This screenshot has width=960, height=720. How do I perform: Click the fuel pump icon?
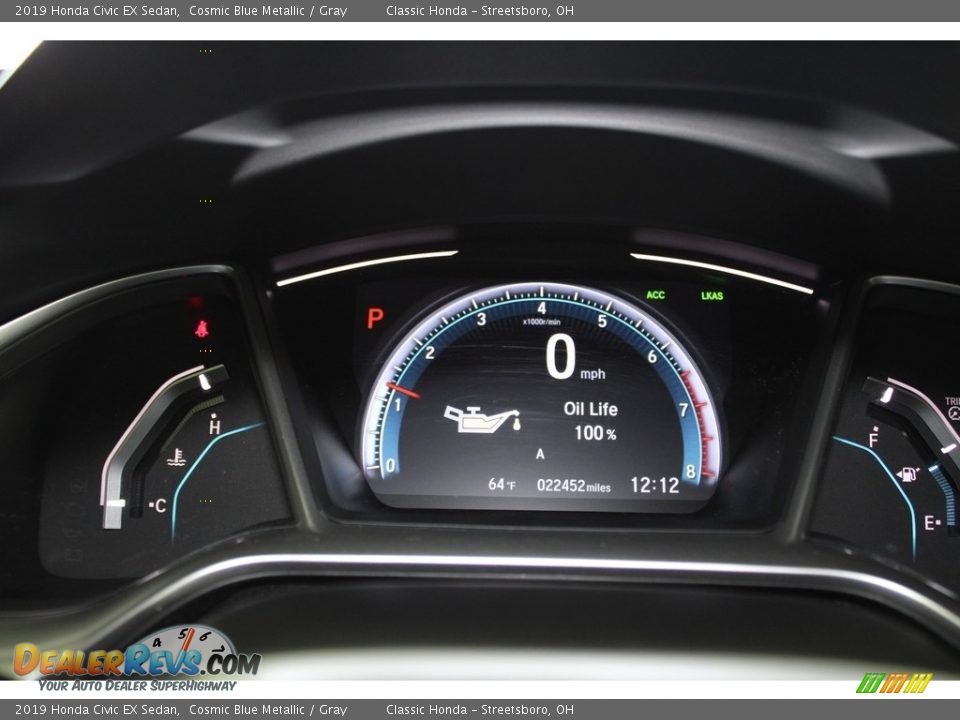point(908,474)
